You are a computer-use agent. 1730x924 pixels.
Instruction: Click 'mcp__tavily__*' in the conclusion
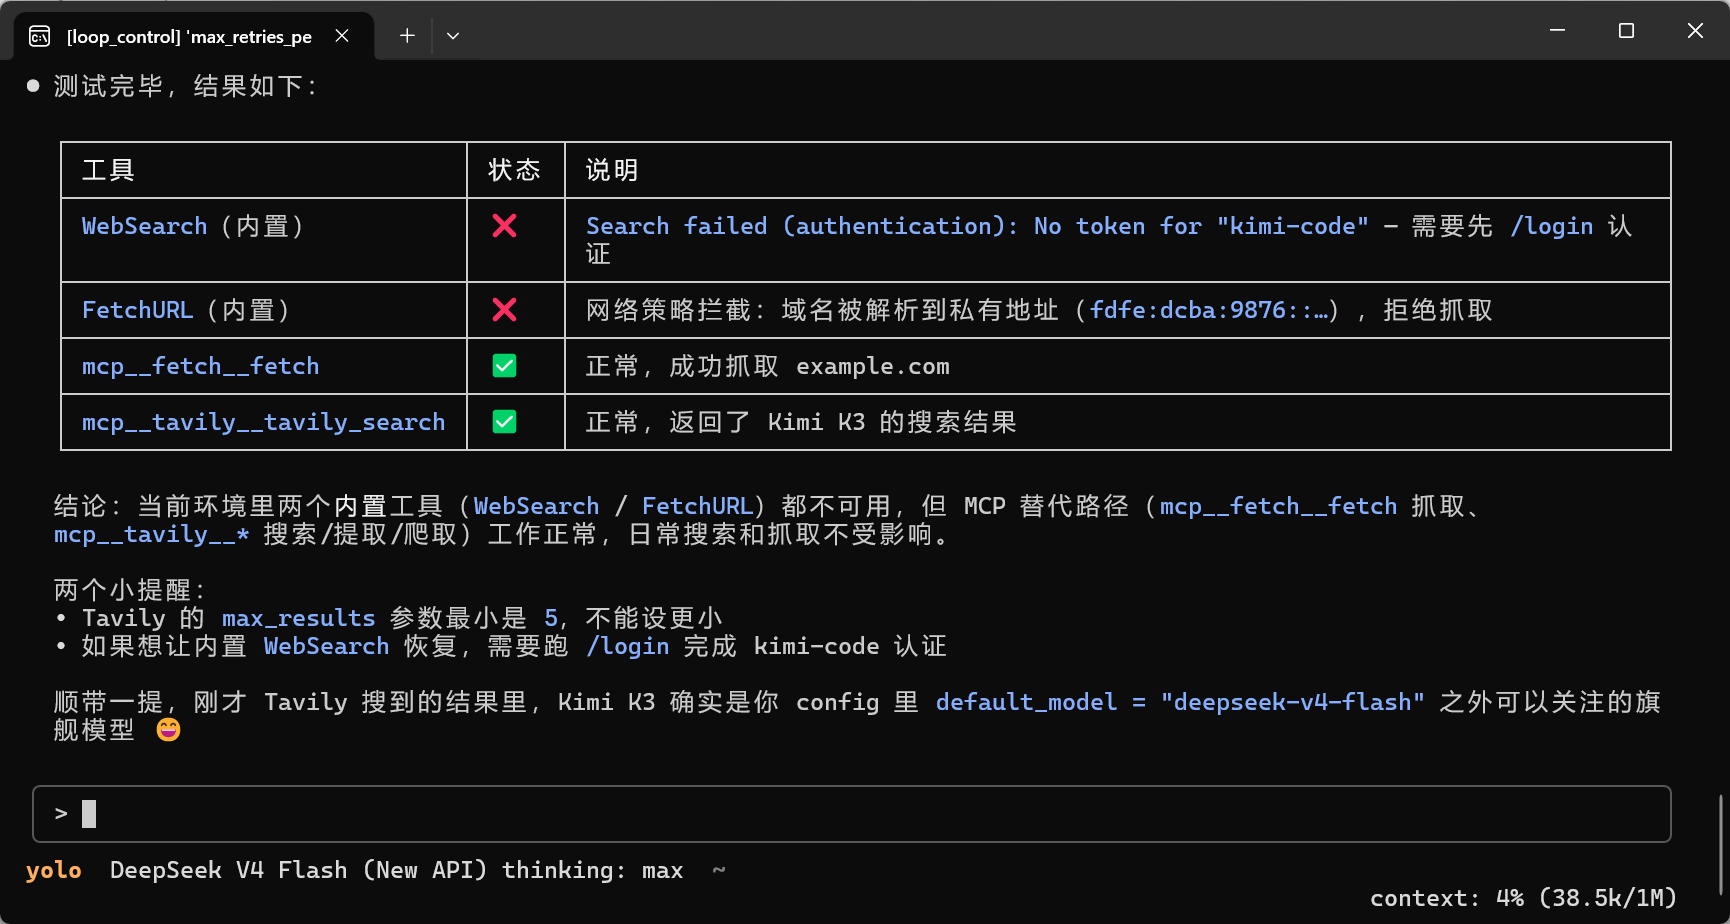[152, 534]
